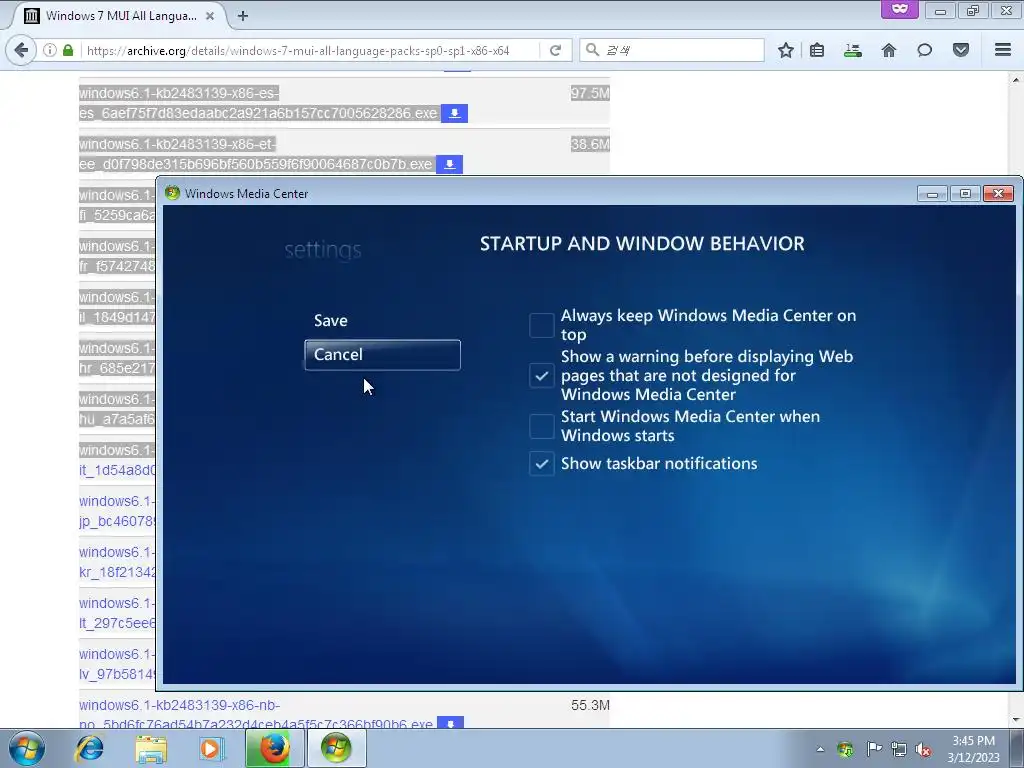Click the Media Center tray icon
Viewport: 1024px width, 768px height.
[x=845, y=749]
